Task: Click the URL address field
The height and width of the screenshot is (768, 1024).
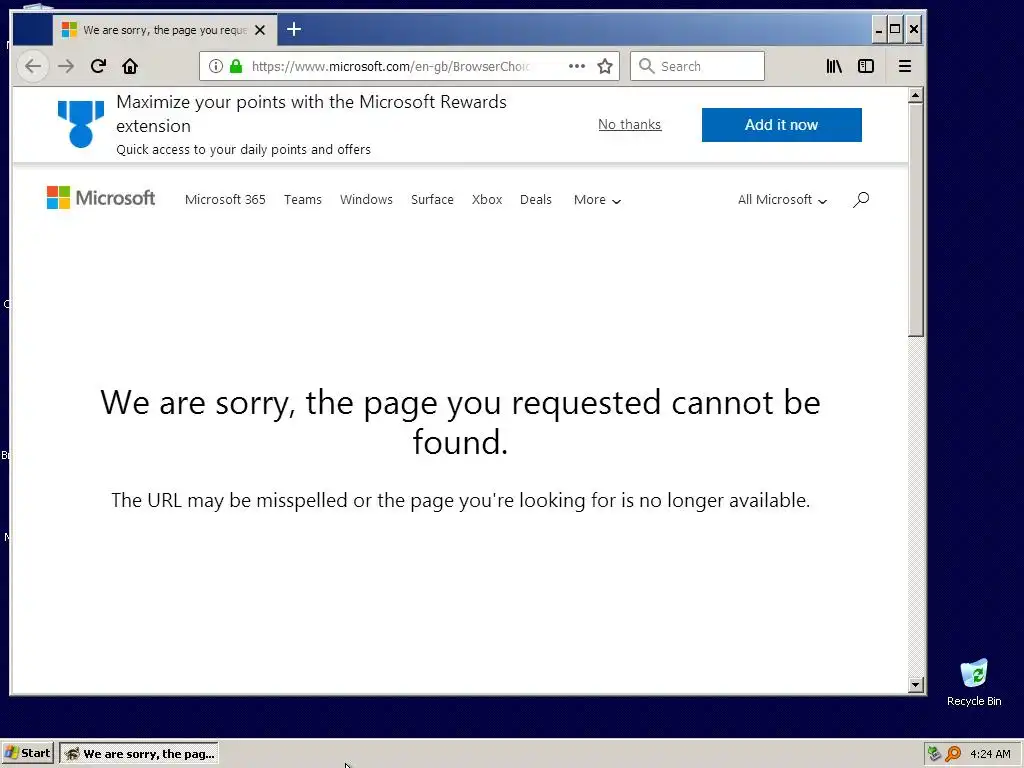Action: tap(390, 66)
